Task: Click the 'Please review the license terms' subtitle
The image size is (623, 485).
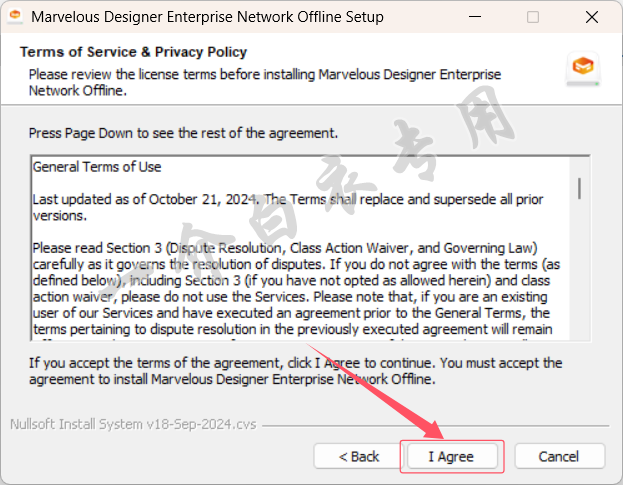Action: coord(265,82)
